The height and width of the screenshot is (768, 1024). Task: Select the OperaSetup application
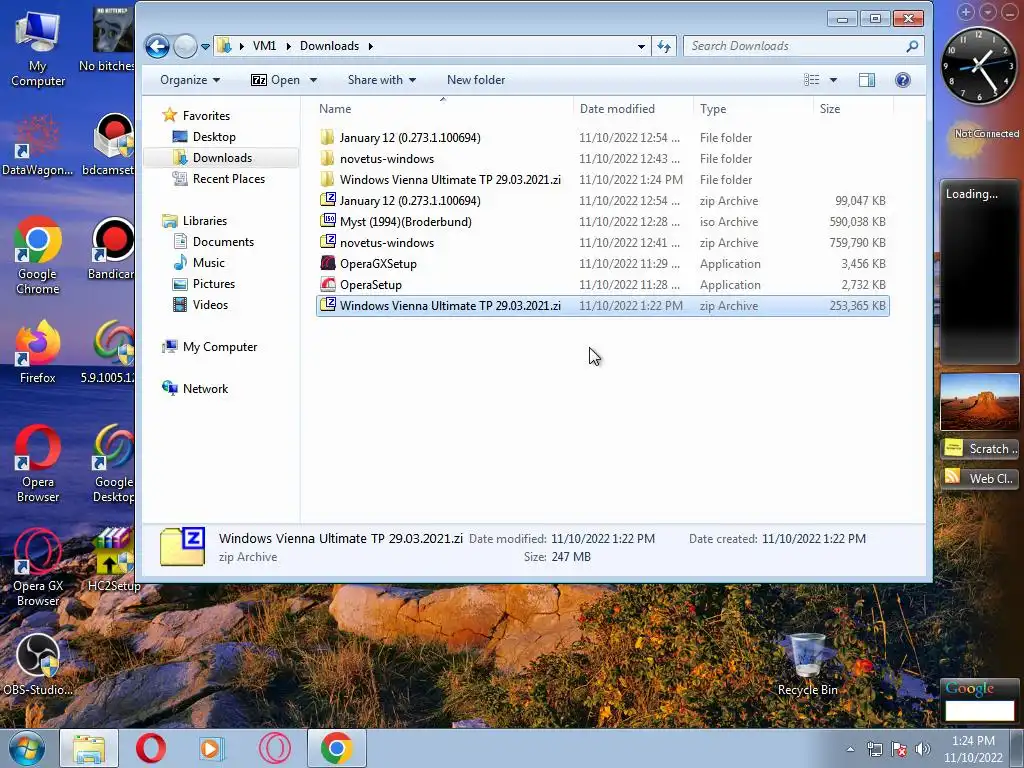[x=602, y=285]
